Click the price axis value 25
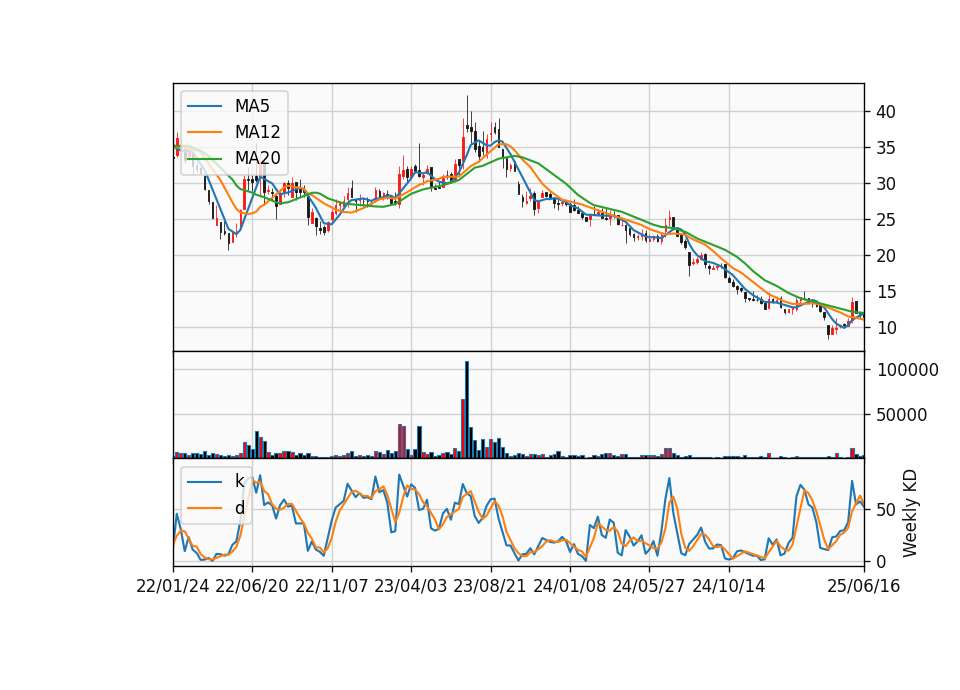This screenshot has height=690, width=960. pyautogui.click(x=886, y=220)
